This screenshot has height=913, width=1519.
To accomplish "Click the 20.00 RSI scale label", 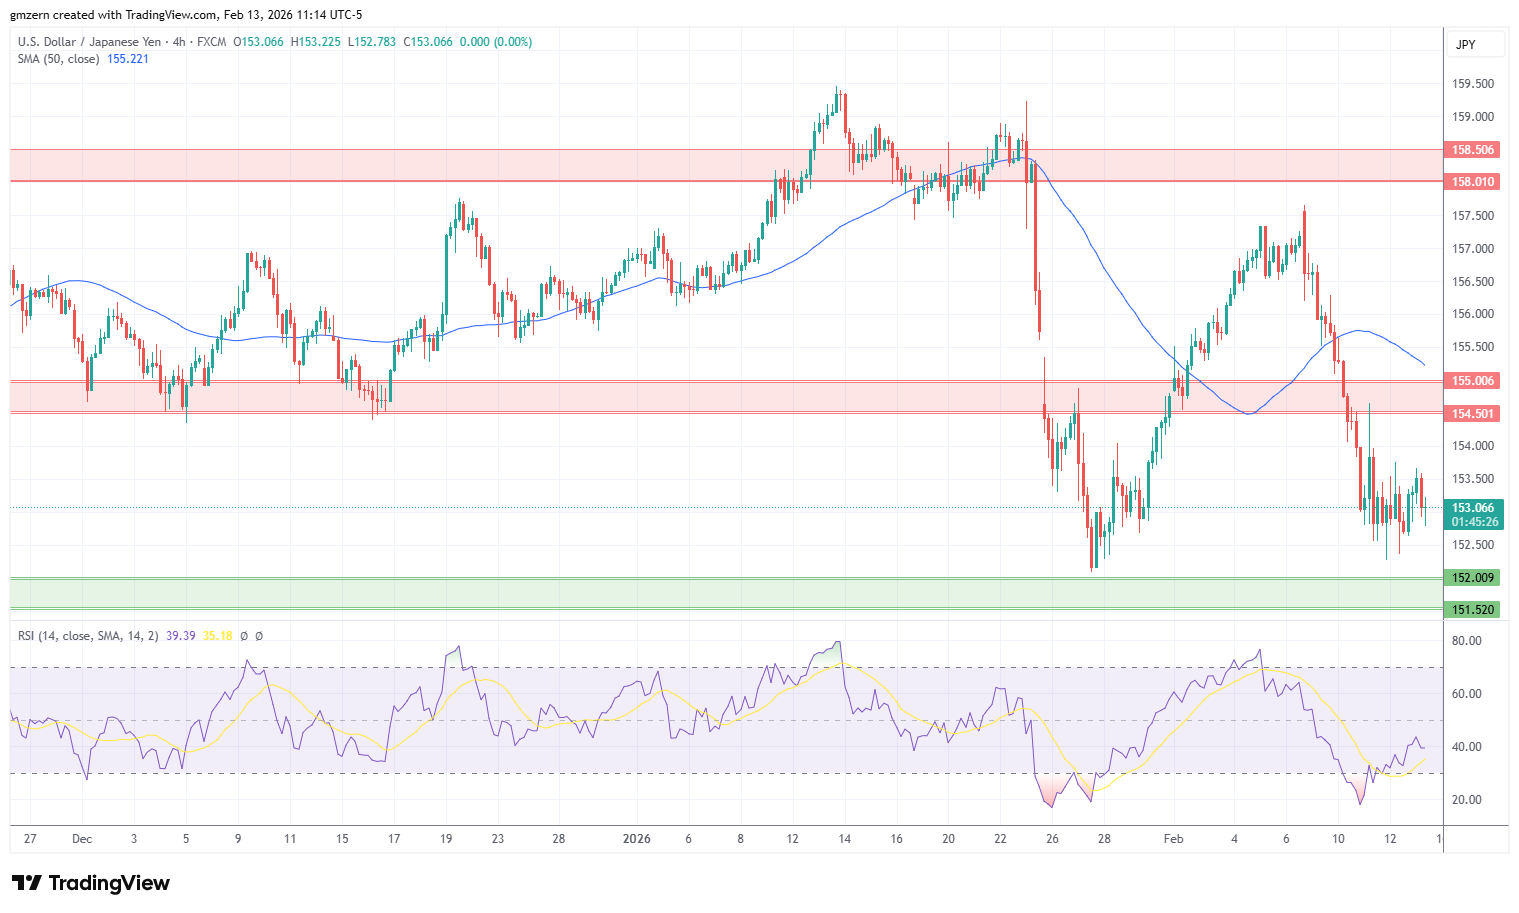I will [1467, 800].
